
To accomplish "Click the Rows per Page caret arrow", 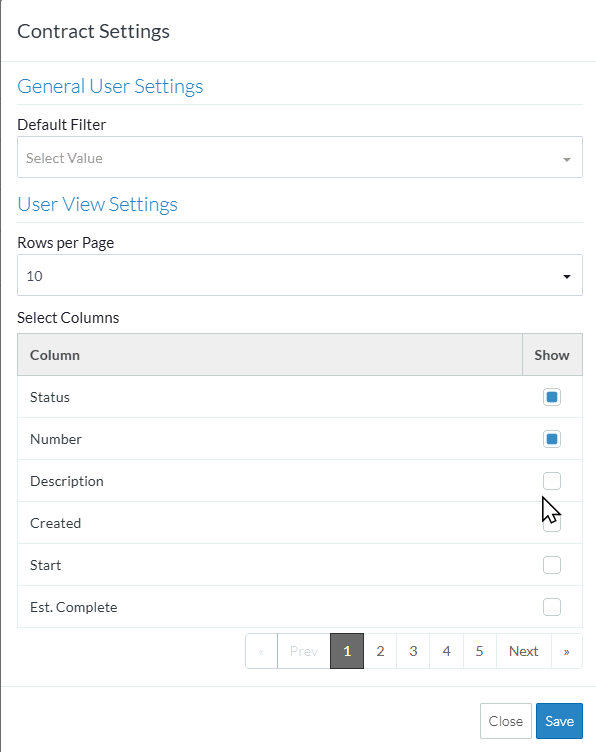I will tap(567, 277).
